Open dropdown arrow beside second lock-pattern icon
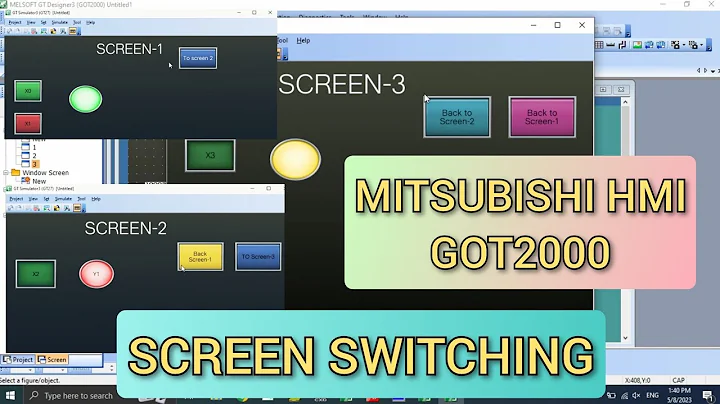Screen dimensions: 720x404 pyautogui.click(x=702, y=45)
